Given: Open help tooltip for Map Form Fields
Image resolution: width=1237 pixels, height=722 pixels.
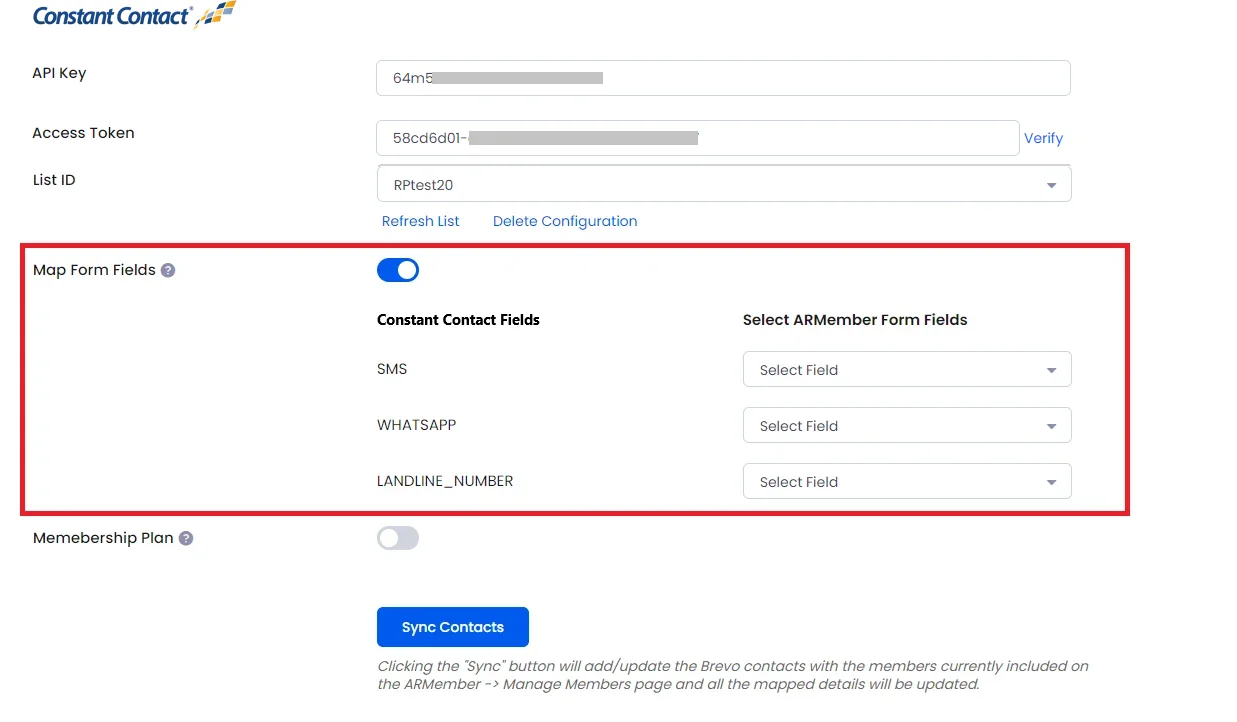Looking at the screenshot, I should [168, 270].
